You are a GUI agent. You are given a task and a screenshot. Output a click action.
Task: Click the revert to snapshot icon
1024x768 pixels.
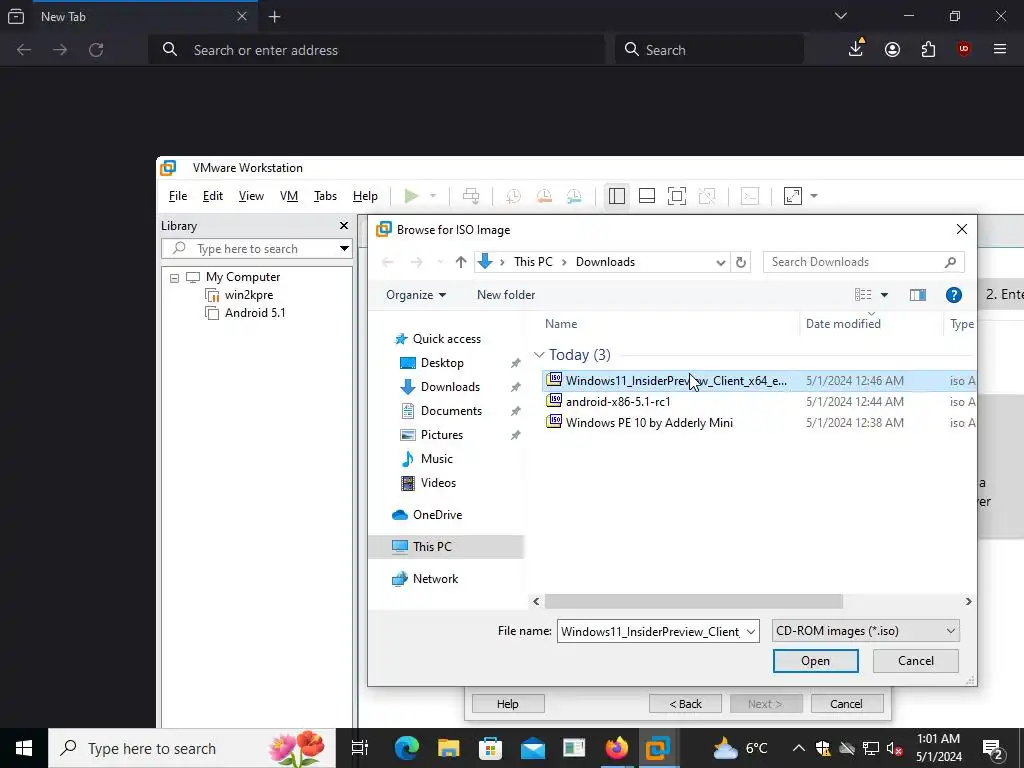544,196
